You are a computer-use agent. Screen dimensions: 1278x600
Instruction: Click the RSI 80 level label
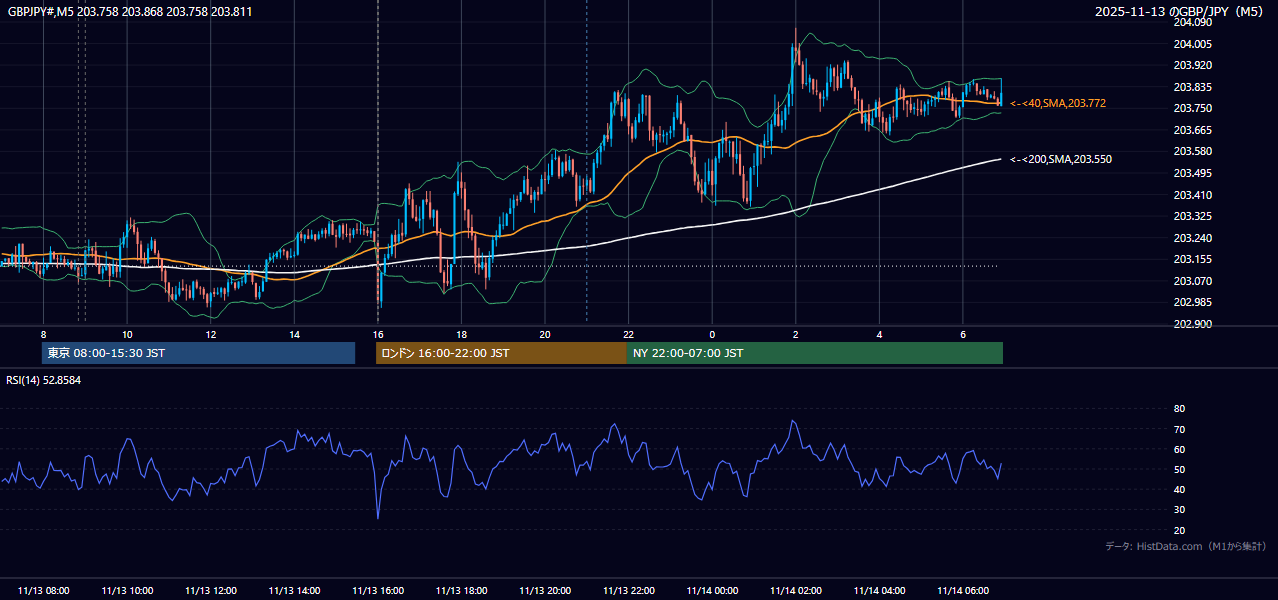[x=1179, y=409]
